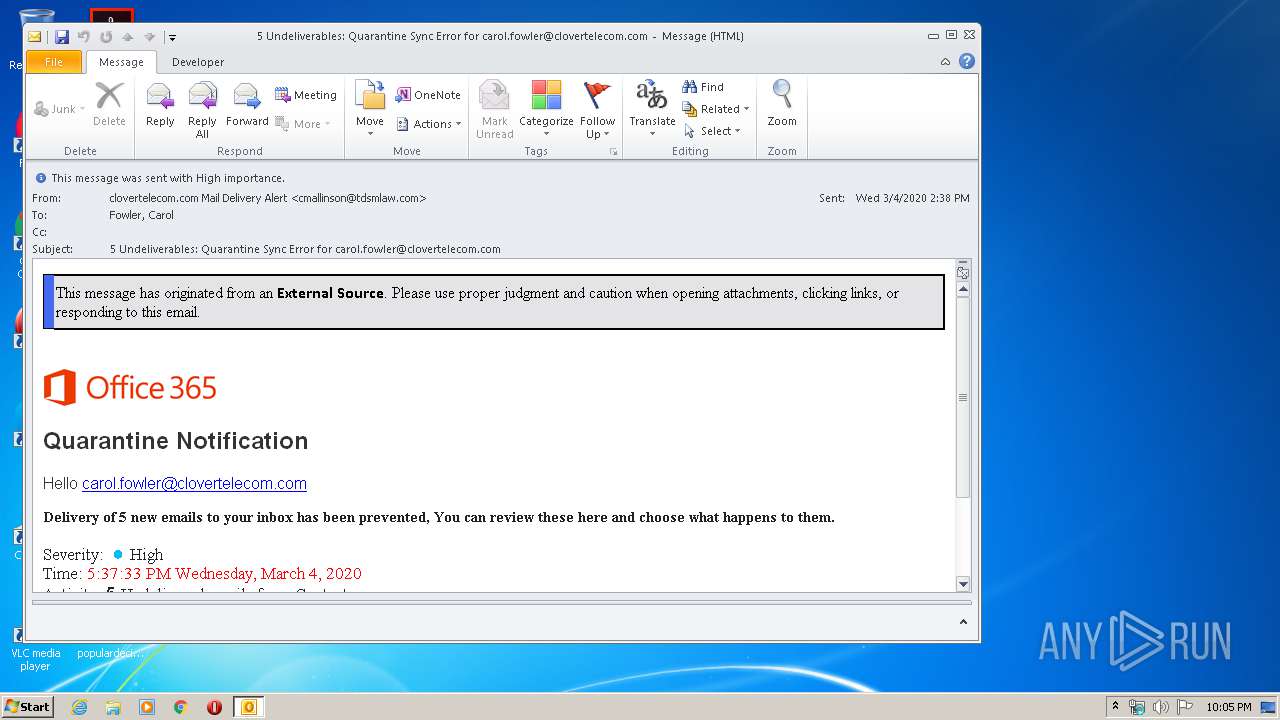Click the Quarantine Notification heading
The image size is (1280, 720).
coord(176,441)
